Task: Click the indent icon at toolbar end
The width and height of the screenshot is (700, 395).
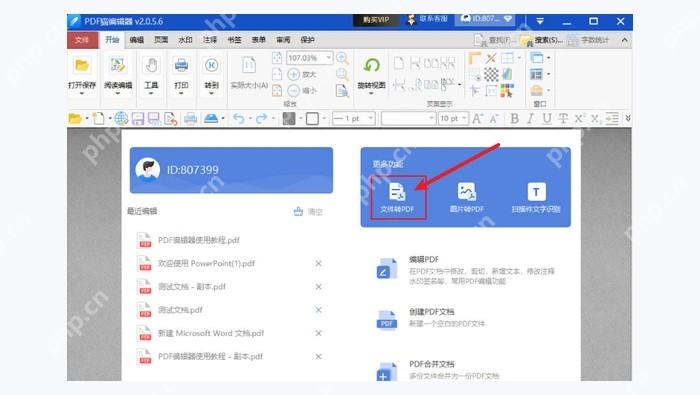Action: 612,118
